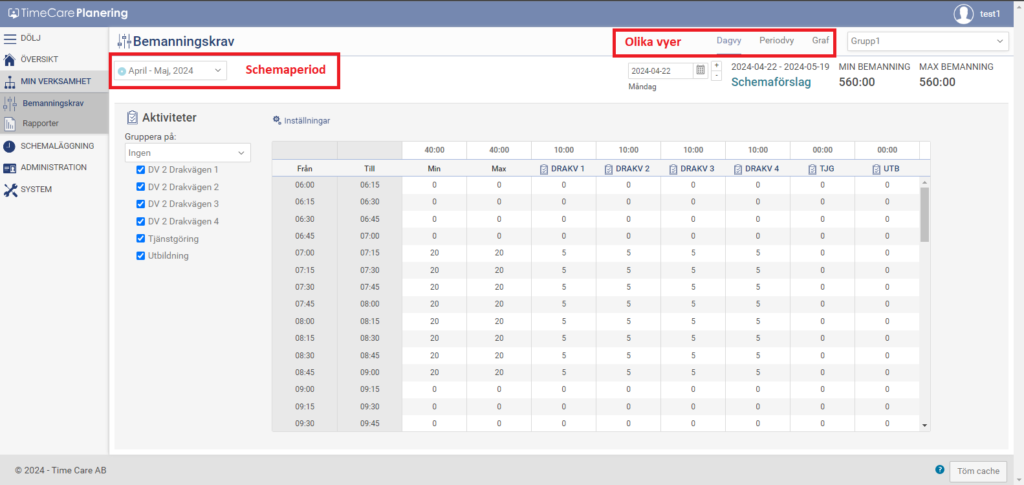Open Inställningar gear settings
1024x485 pixels.
pyautogui.click(x=277, y=121)
